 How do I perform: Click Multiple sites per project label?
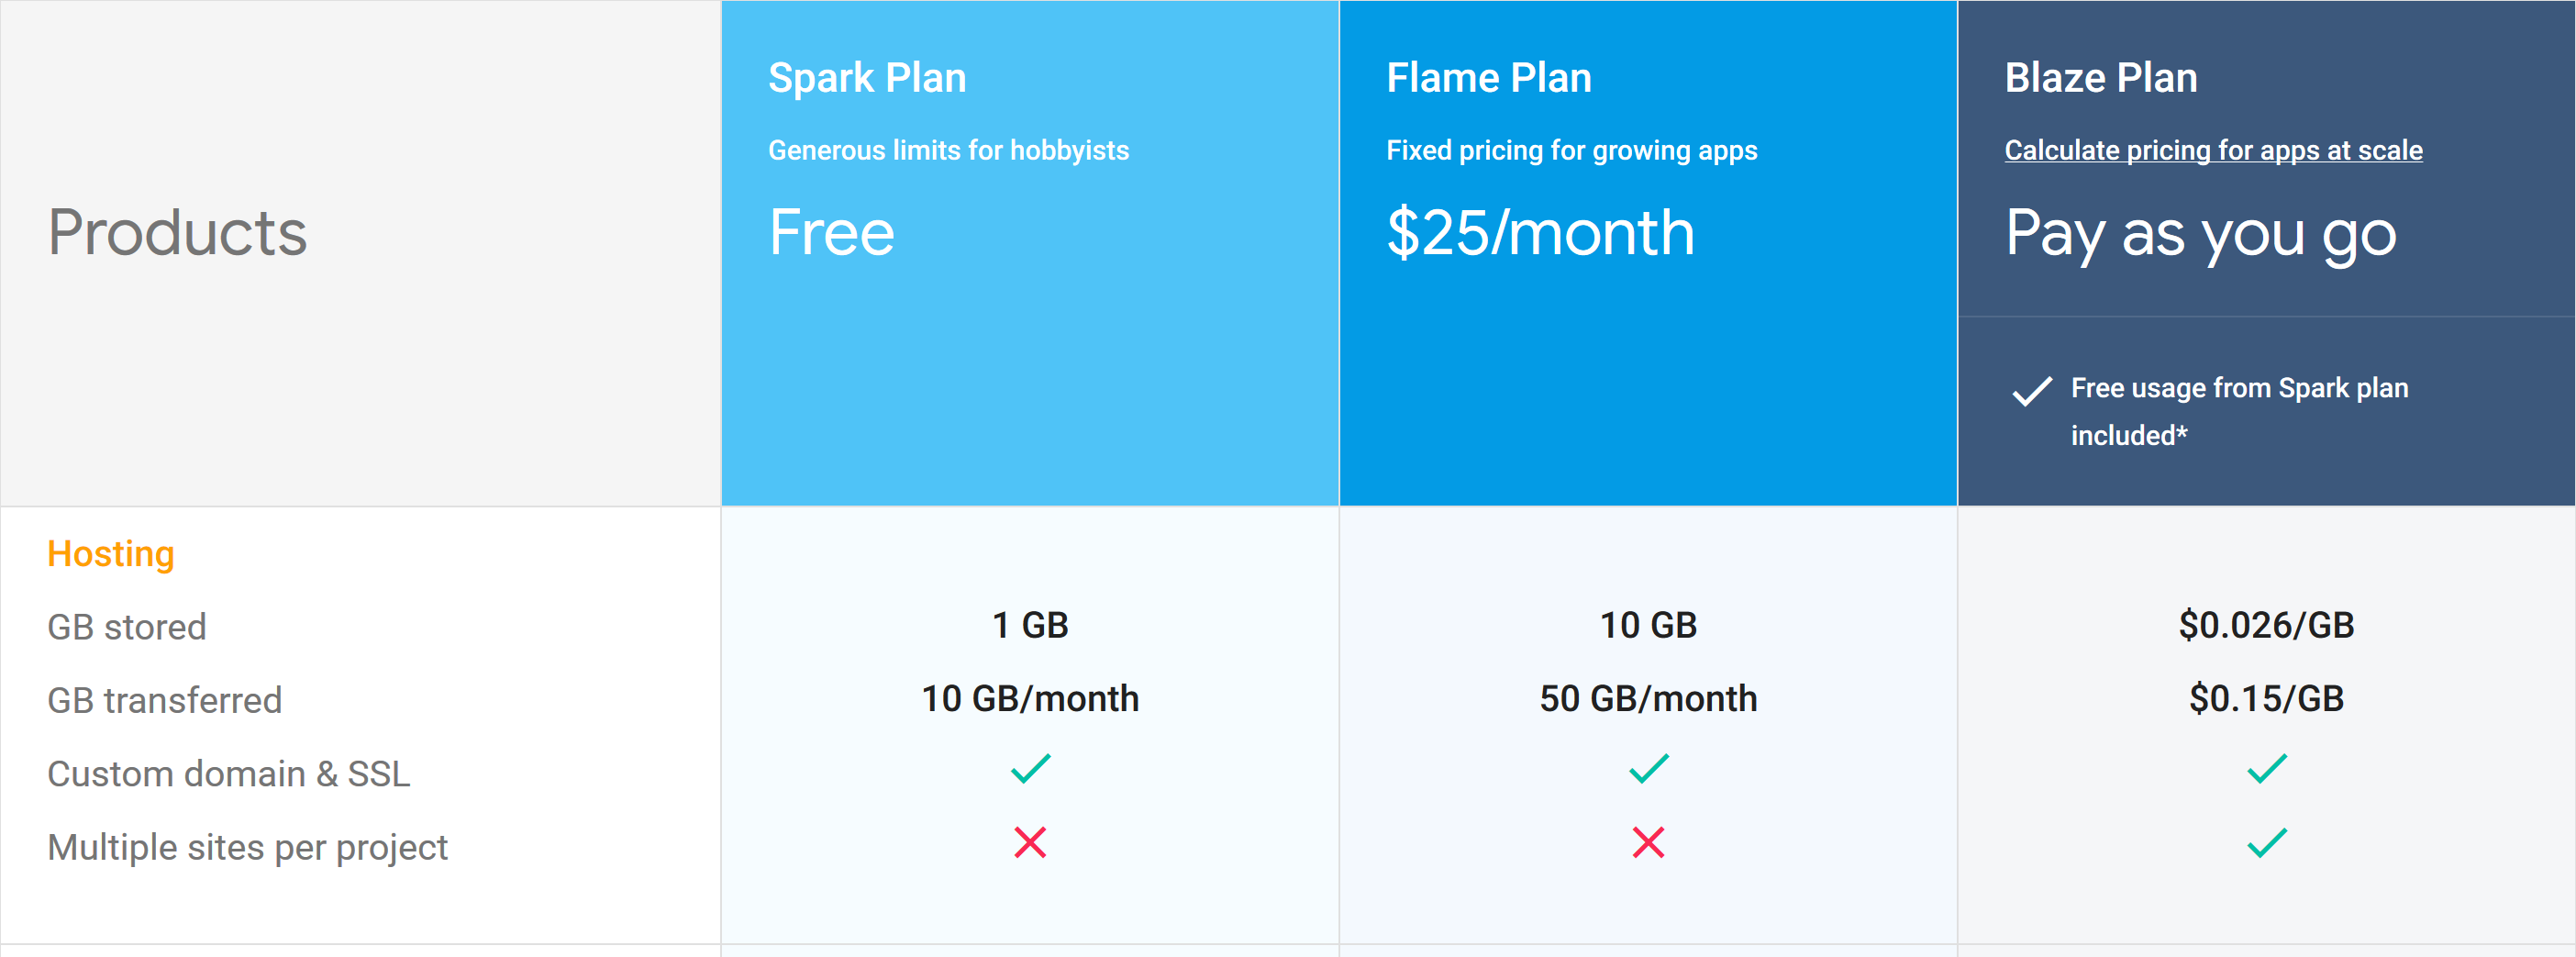(247, 847)
